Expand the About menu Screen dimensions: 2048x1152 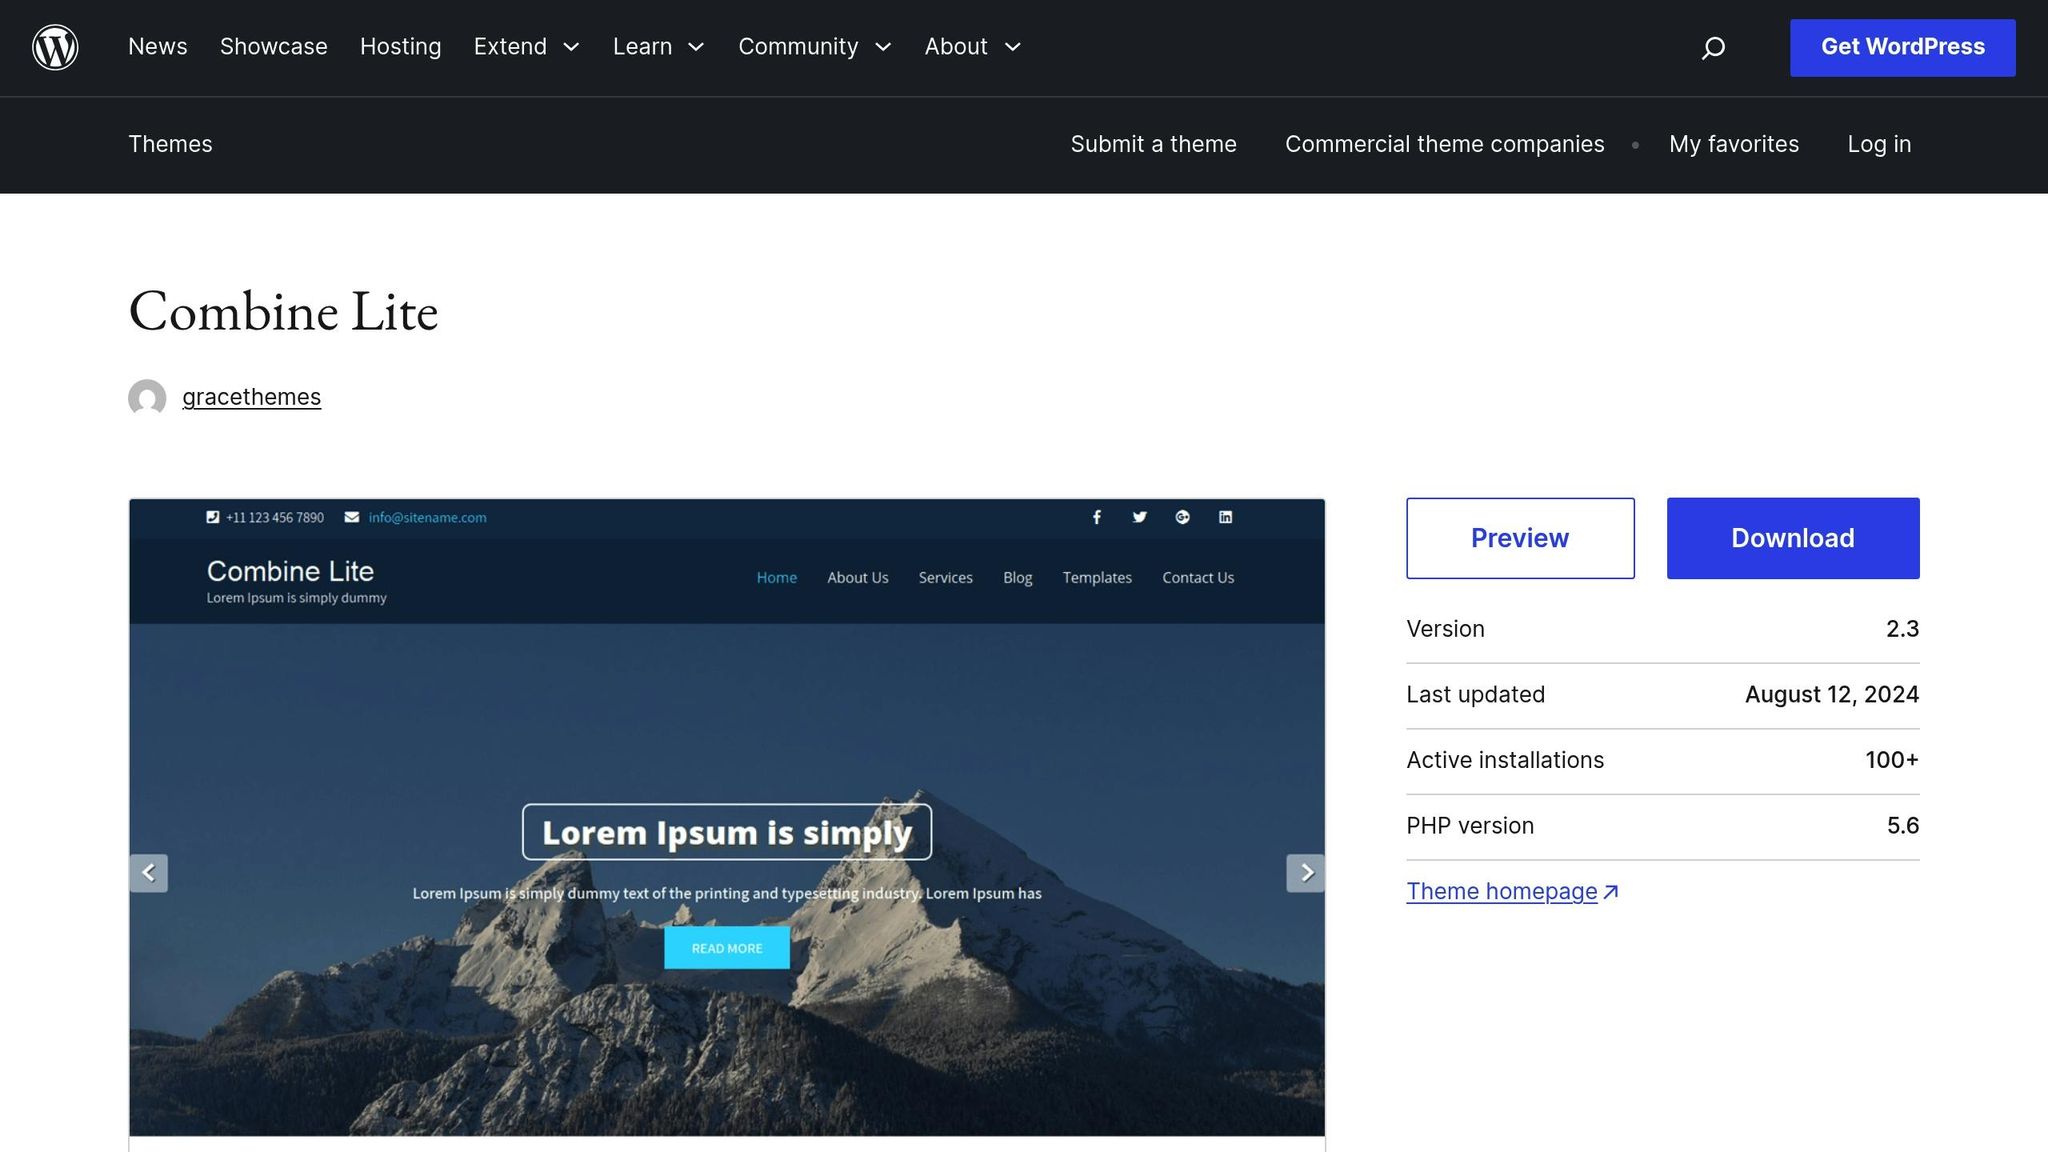[x=973, y=47]
